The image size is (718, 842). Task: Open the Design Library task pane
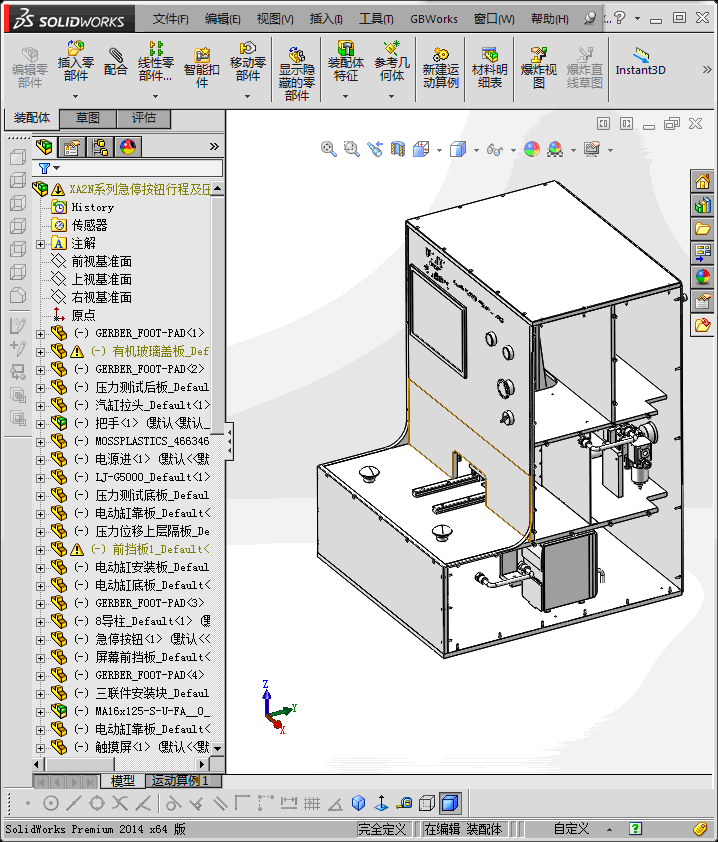pyautogui.click(x=702, y=205)
